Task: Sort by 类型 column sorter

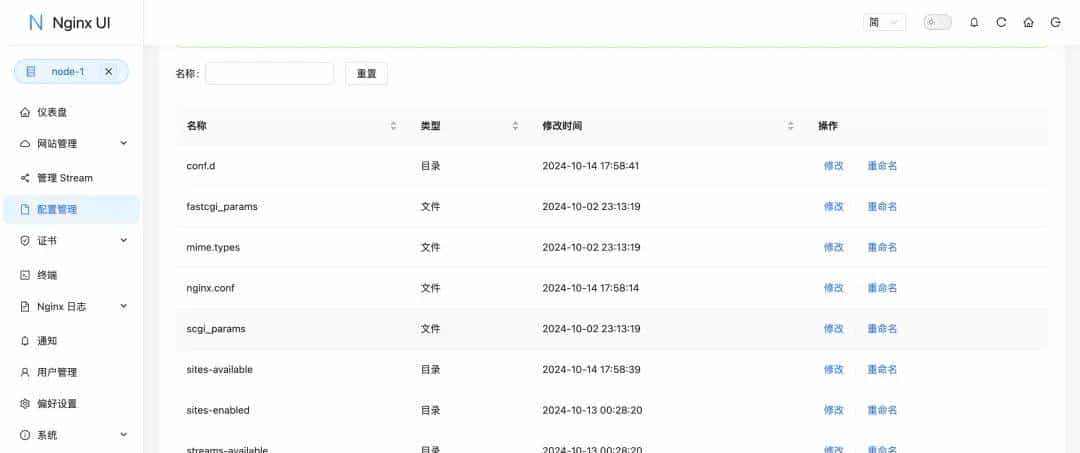Action: (x=515, y=126)
